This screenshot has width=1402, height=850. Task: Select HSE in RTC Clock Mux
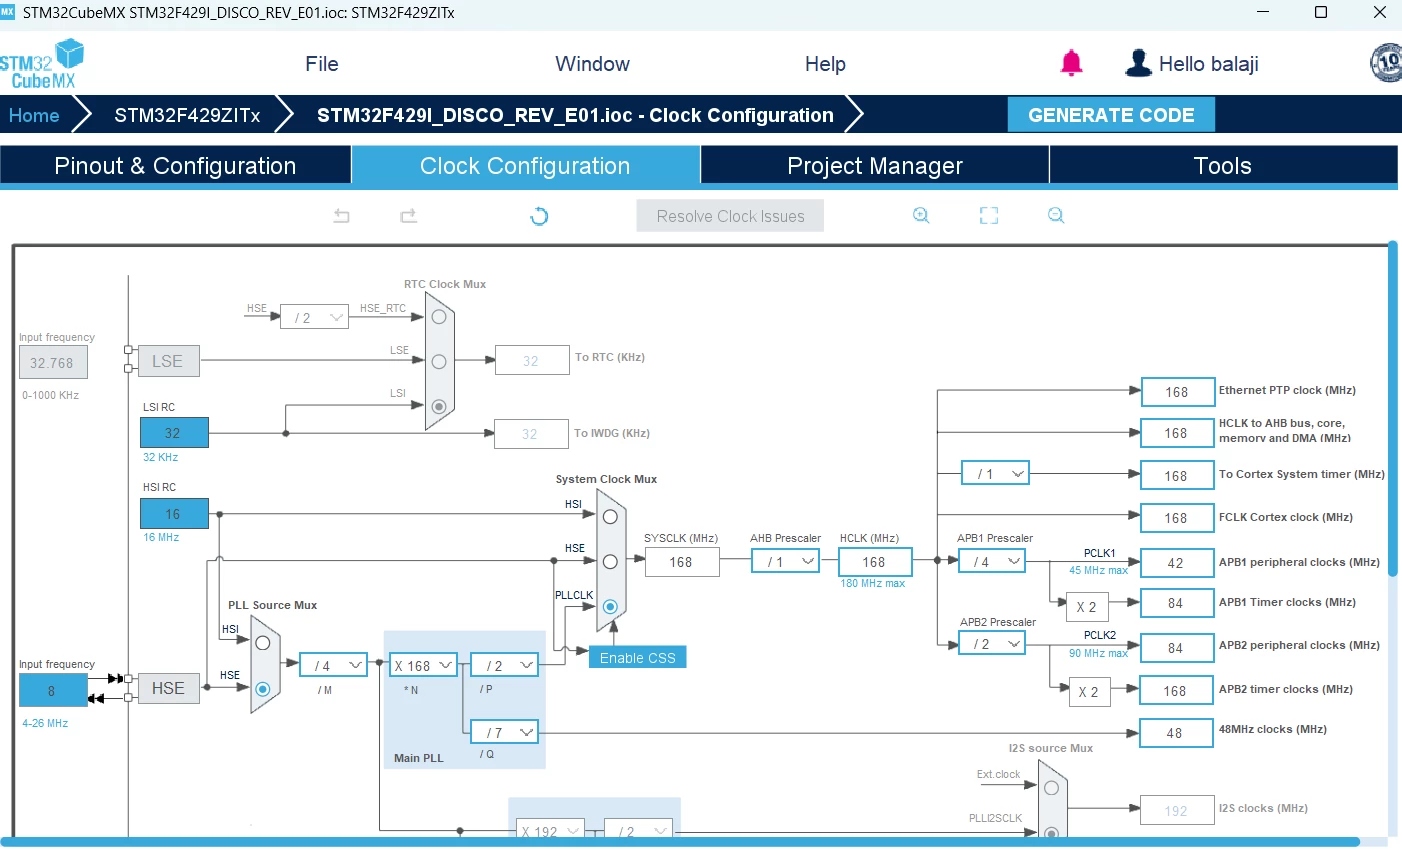click(x=439, y=317)
